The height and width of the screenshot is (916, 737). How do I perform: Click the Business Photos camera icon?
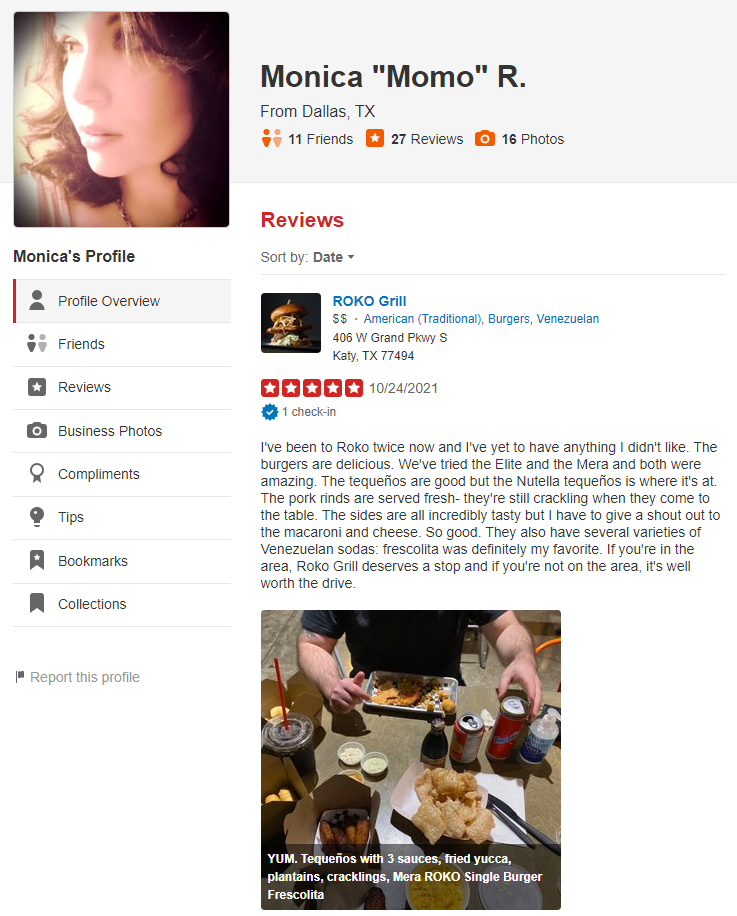[37, 431]
